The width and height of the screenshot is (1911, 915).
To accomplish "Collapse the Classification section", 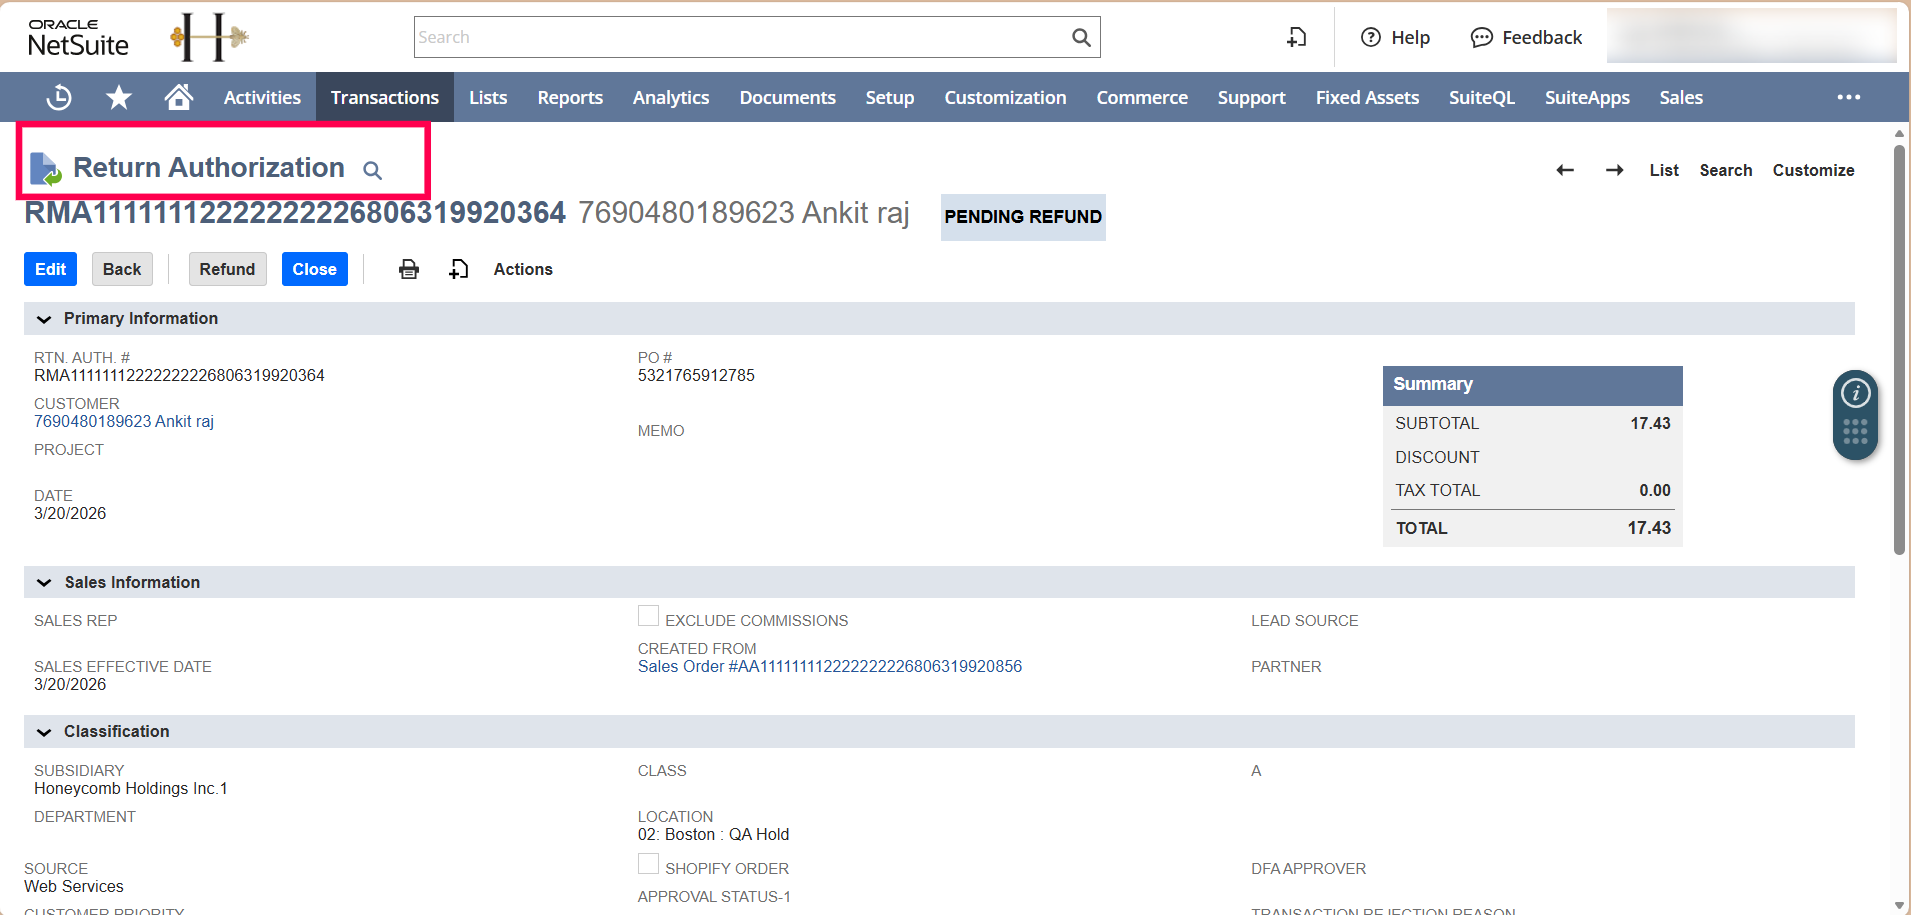I will click(x=44, y=732).
